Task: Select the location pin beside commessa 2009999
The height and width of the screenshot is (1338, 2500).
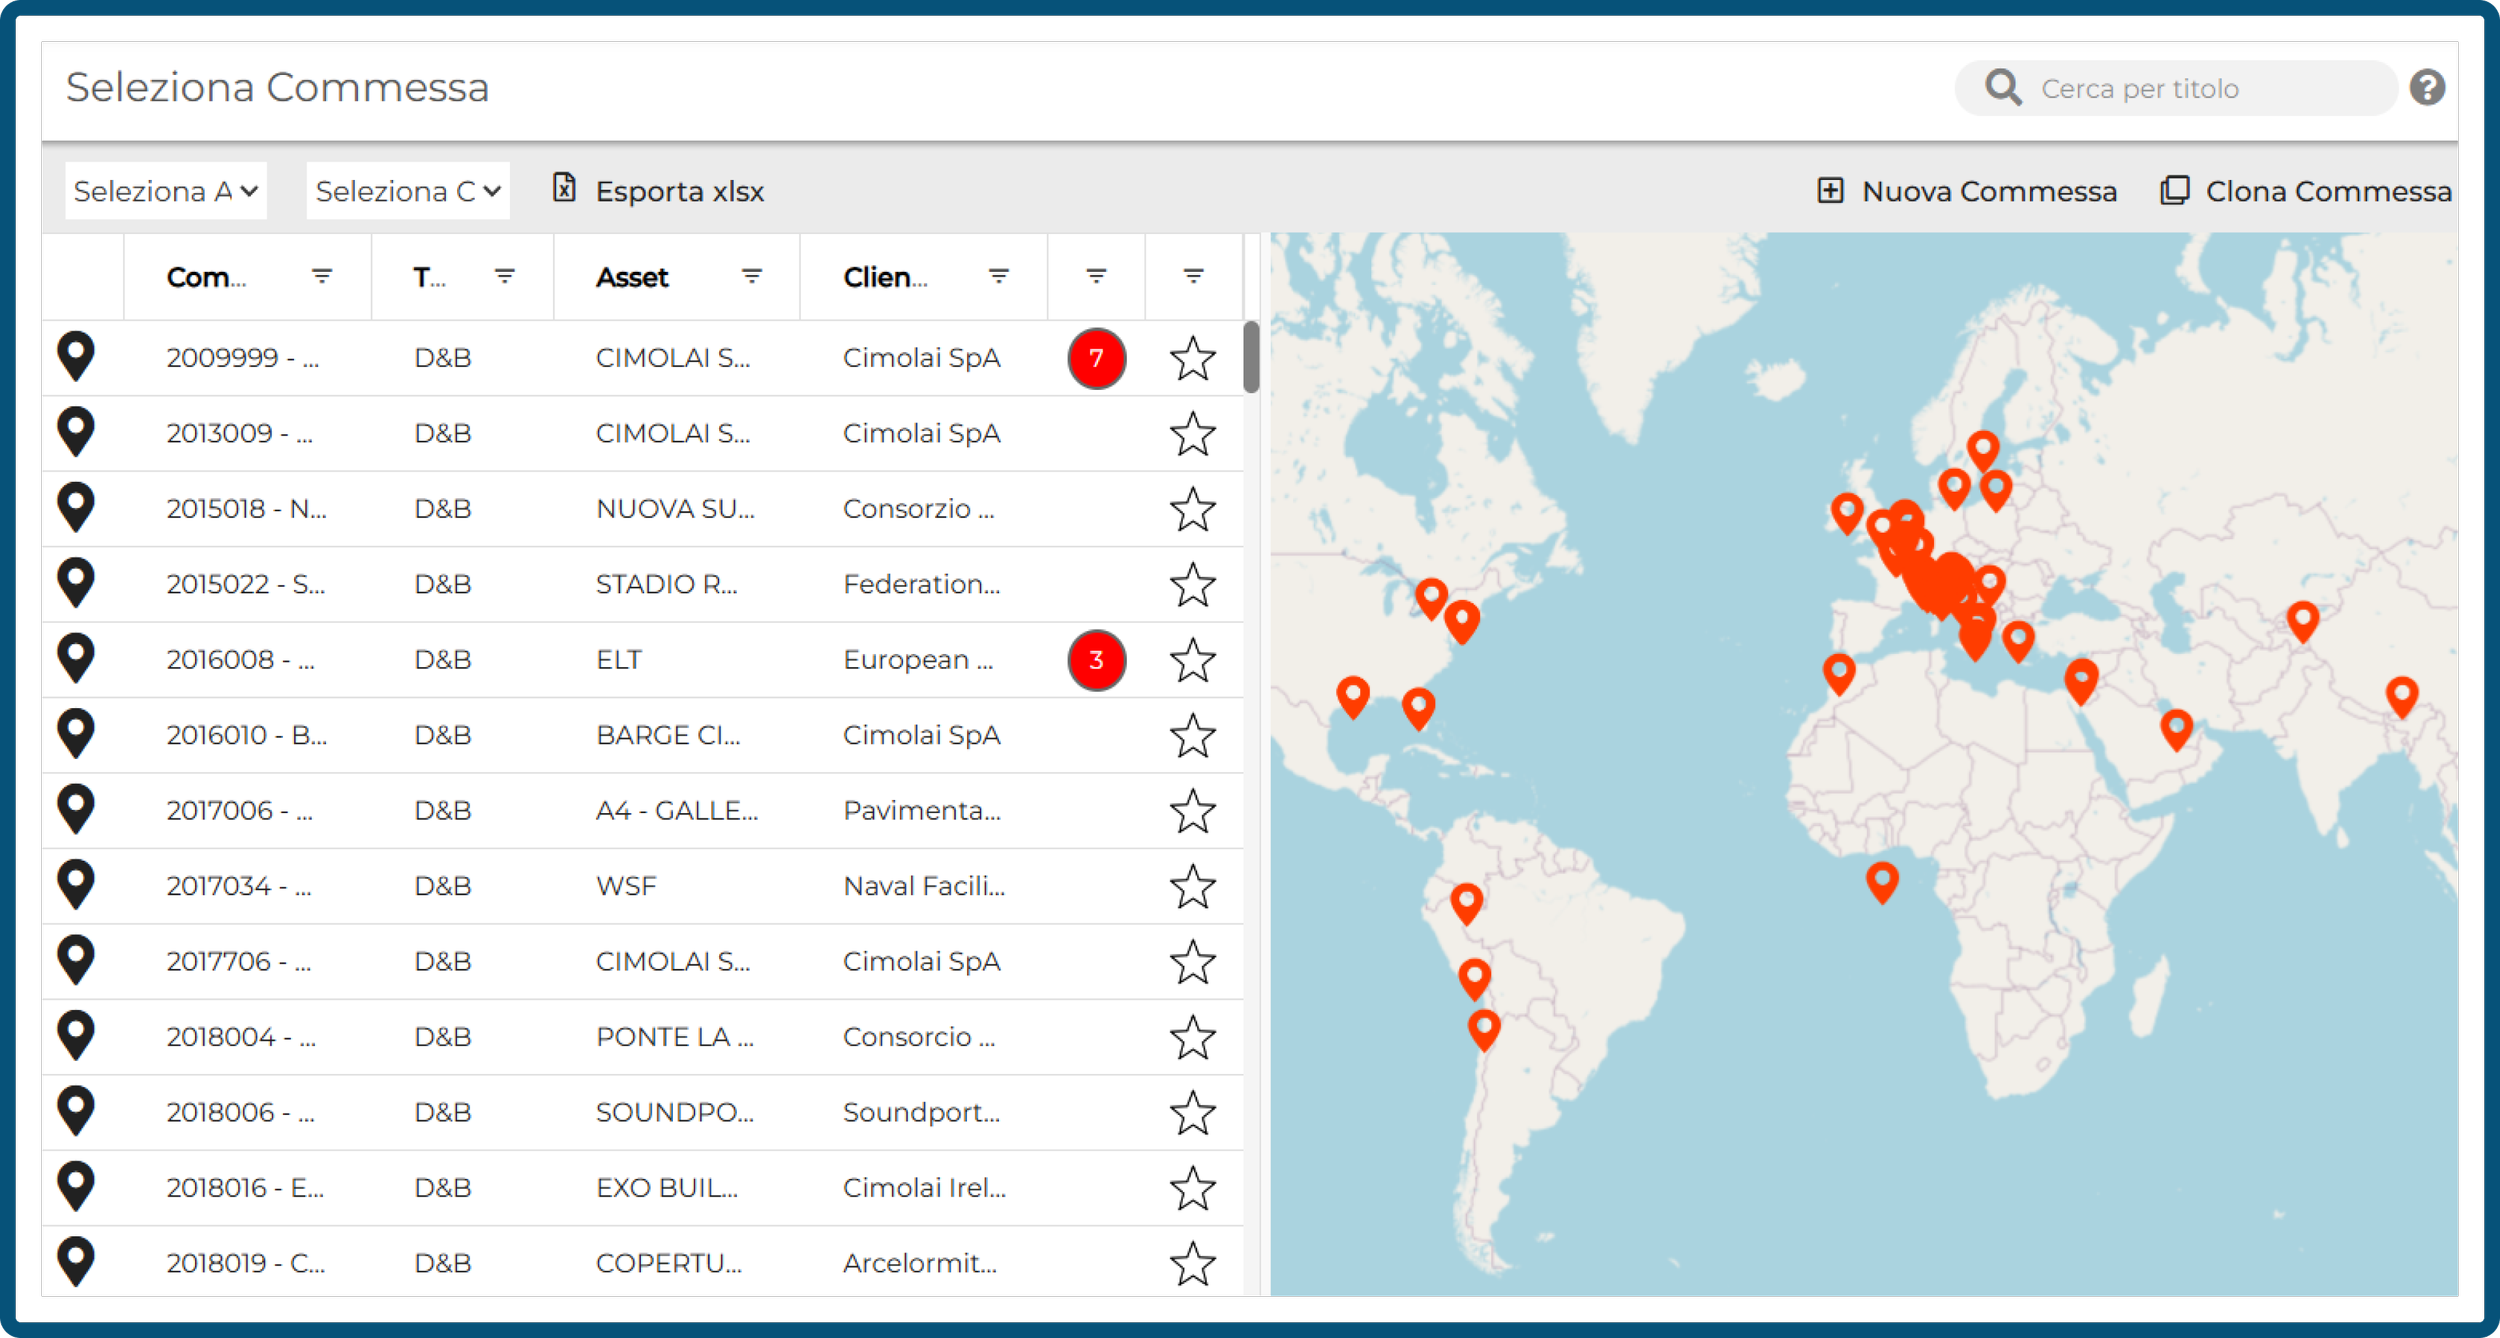Action: click(76, 357)
